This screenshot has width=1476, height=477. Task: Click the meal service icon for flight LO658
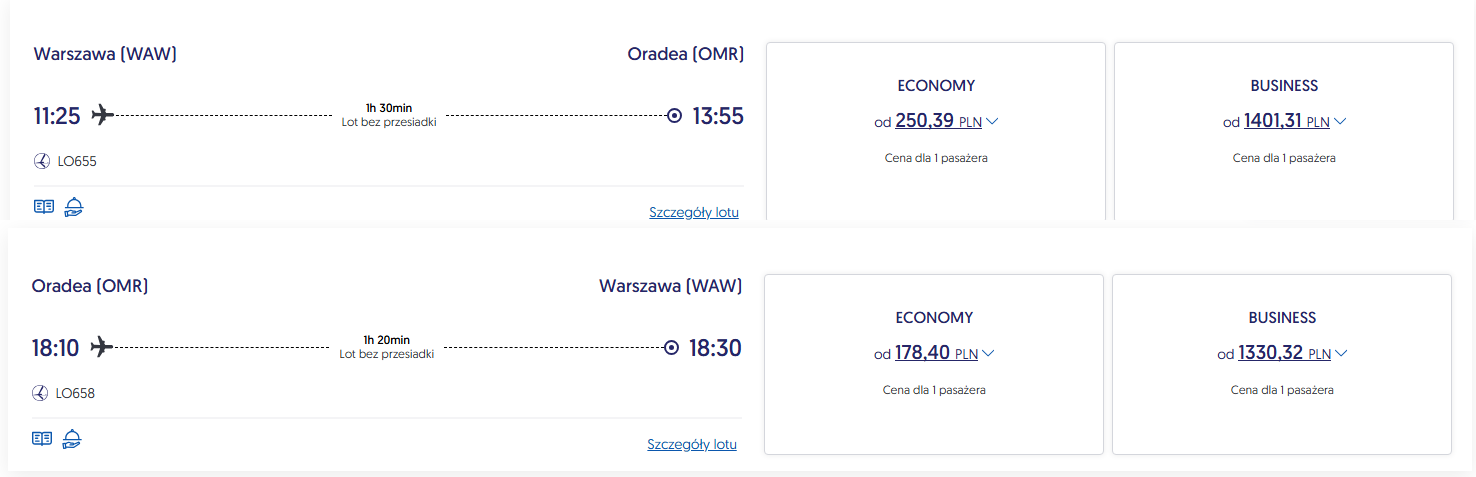[72, 438]
